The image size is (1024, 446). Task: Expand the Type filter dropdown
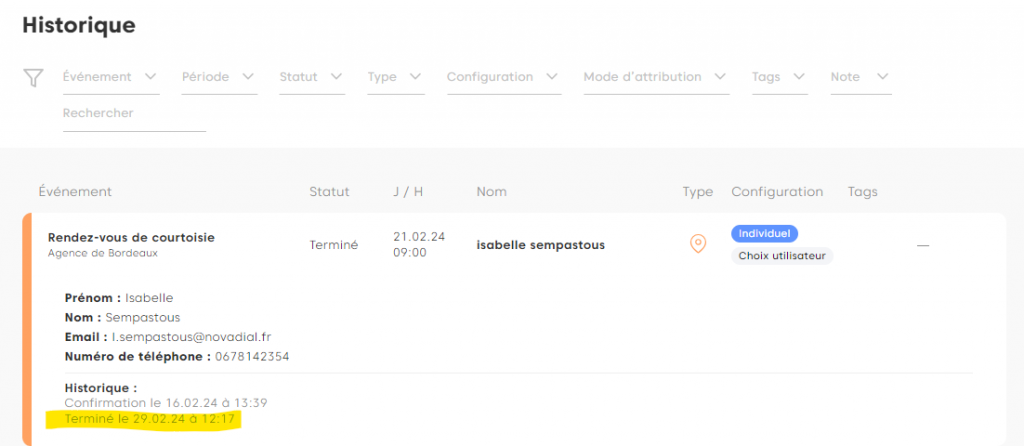395,77
